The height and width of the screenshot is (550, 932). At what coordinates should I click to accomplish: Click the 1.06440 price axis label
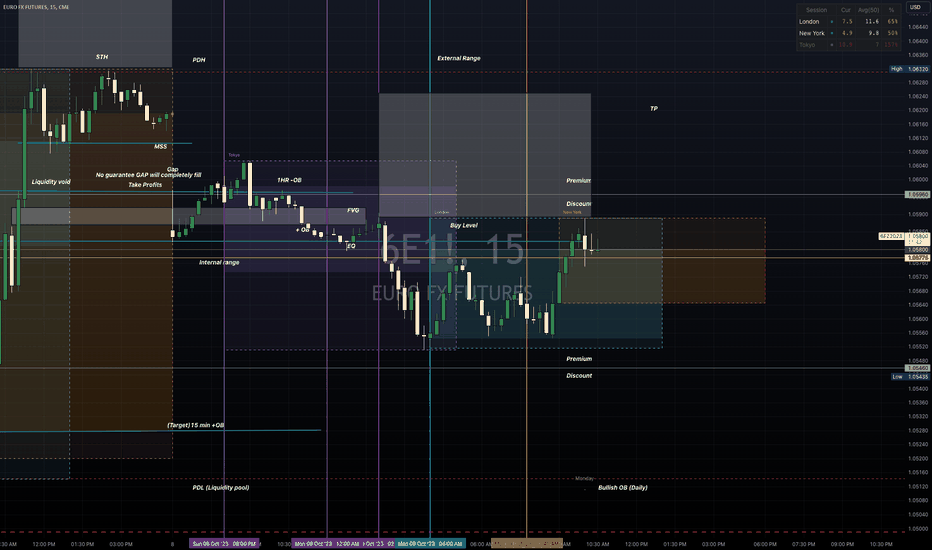[x=918, y=27]
